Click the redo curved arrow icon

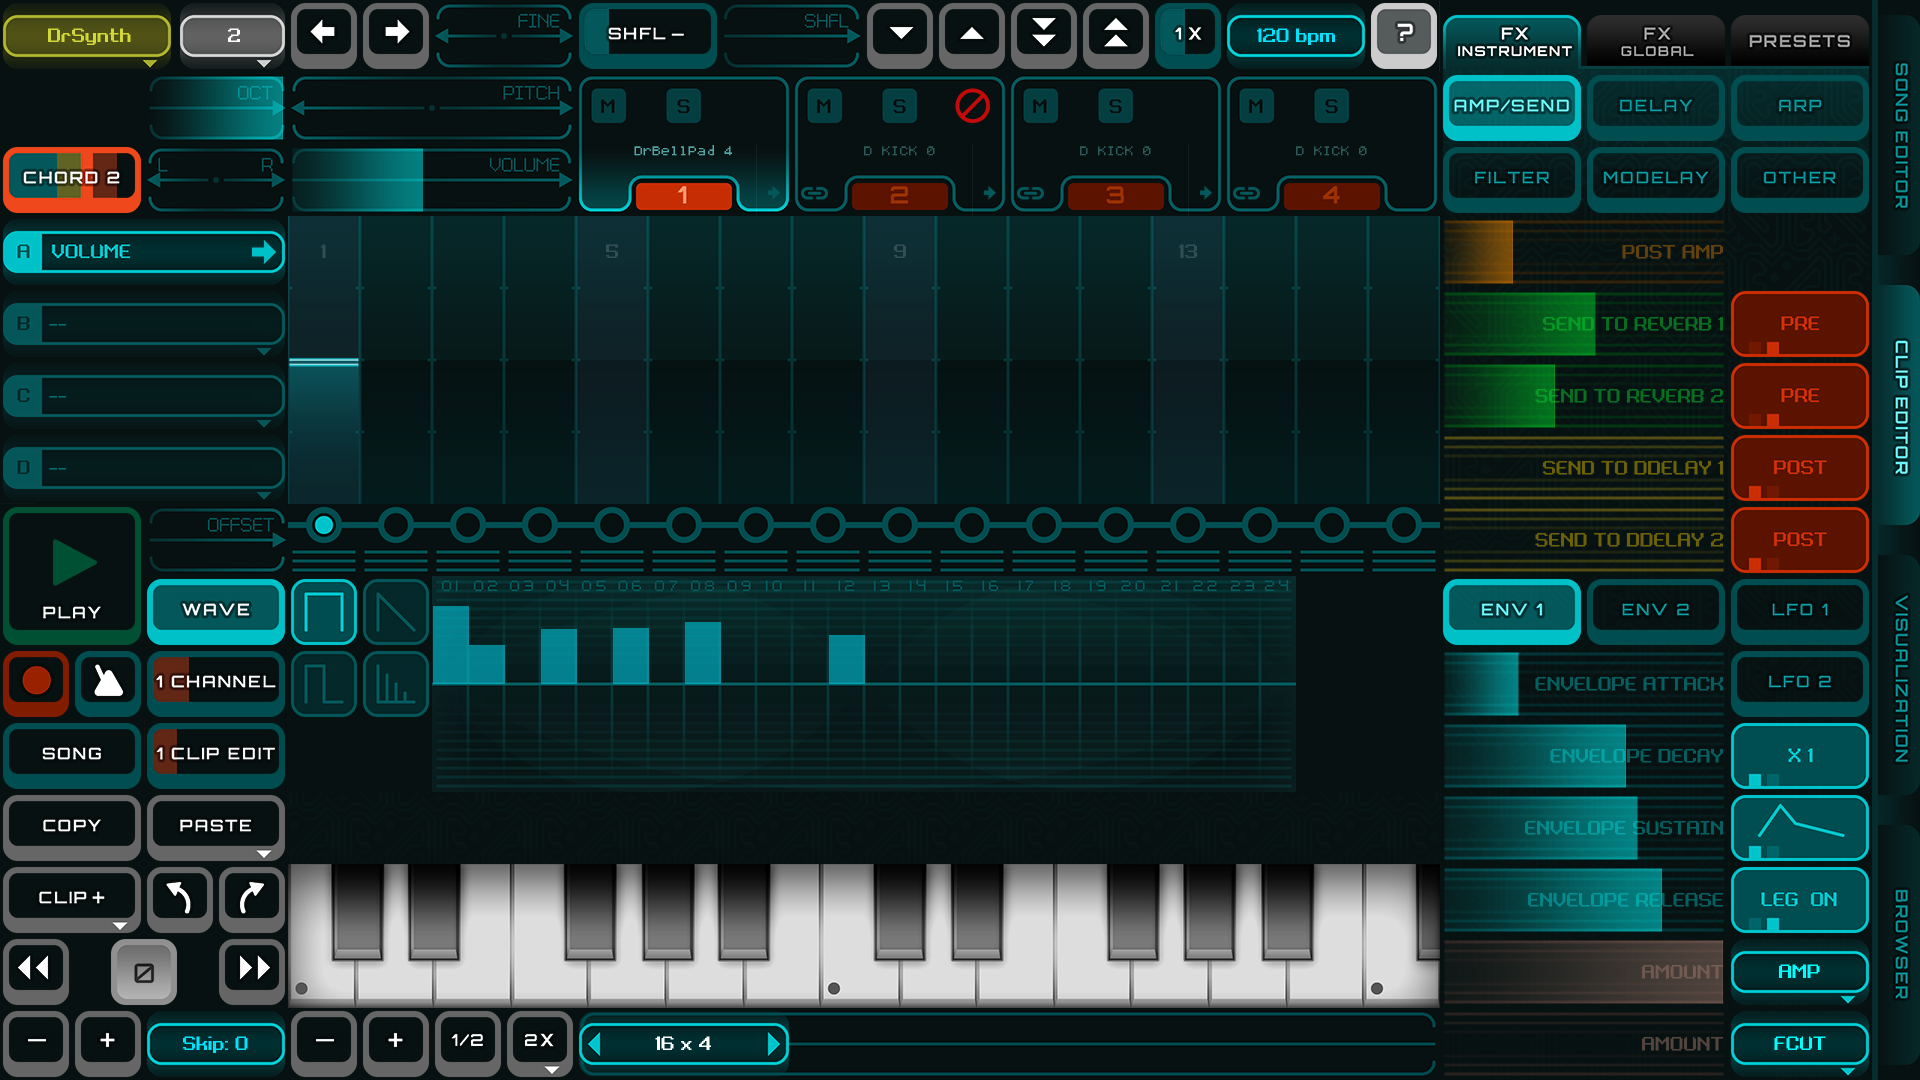coord(251,898)
